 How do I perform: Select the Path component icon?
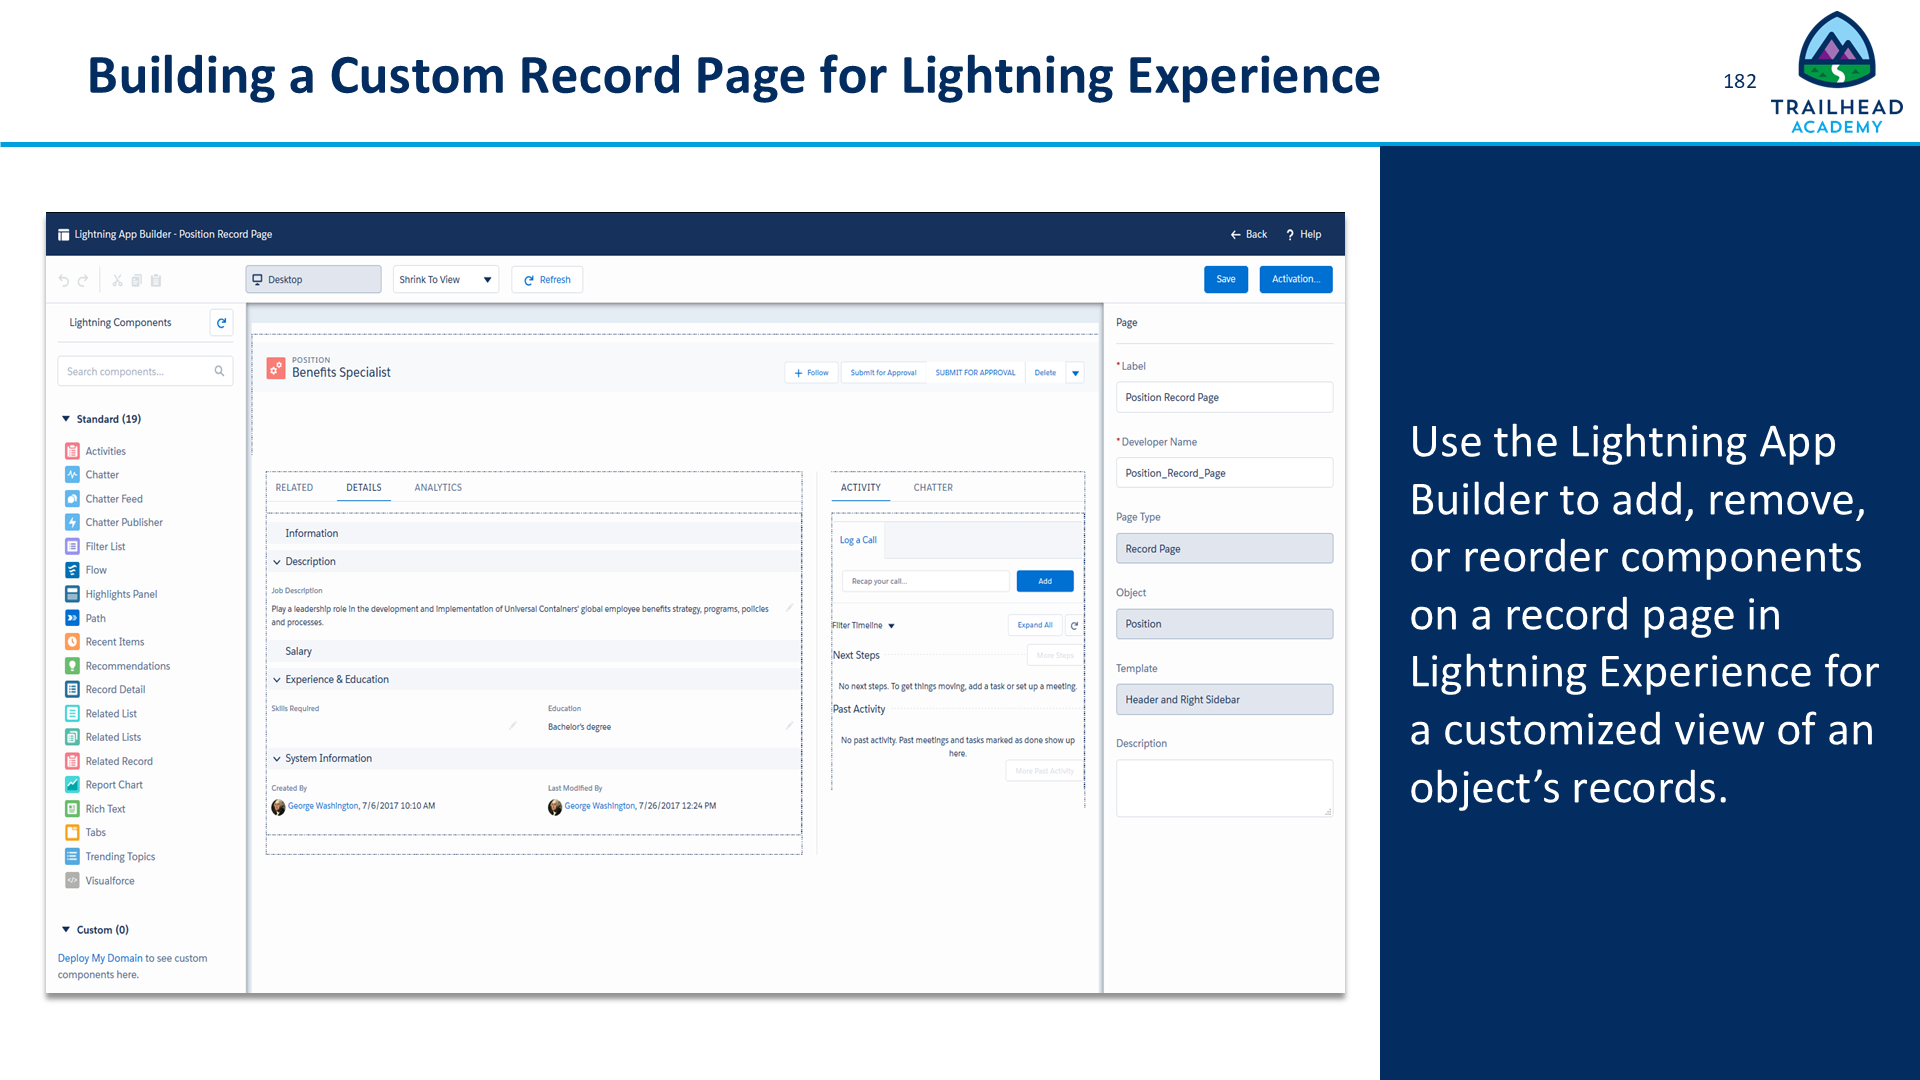coord(72,618)
